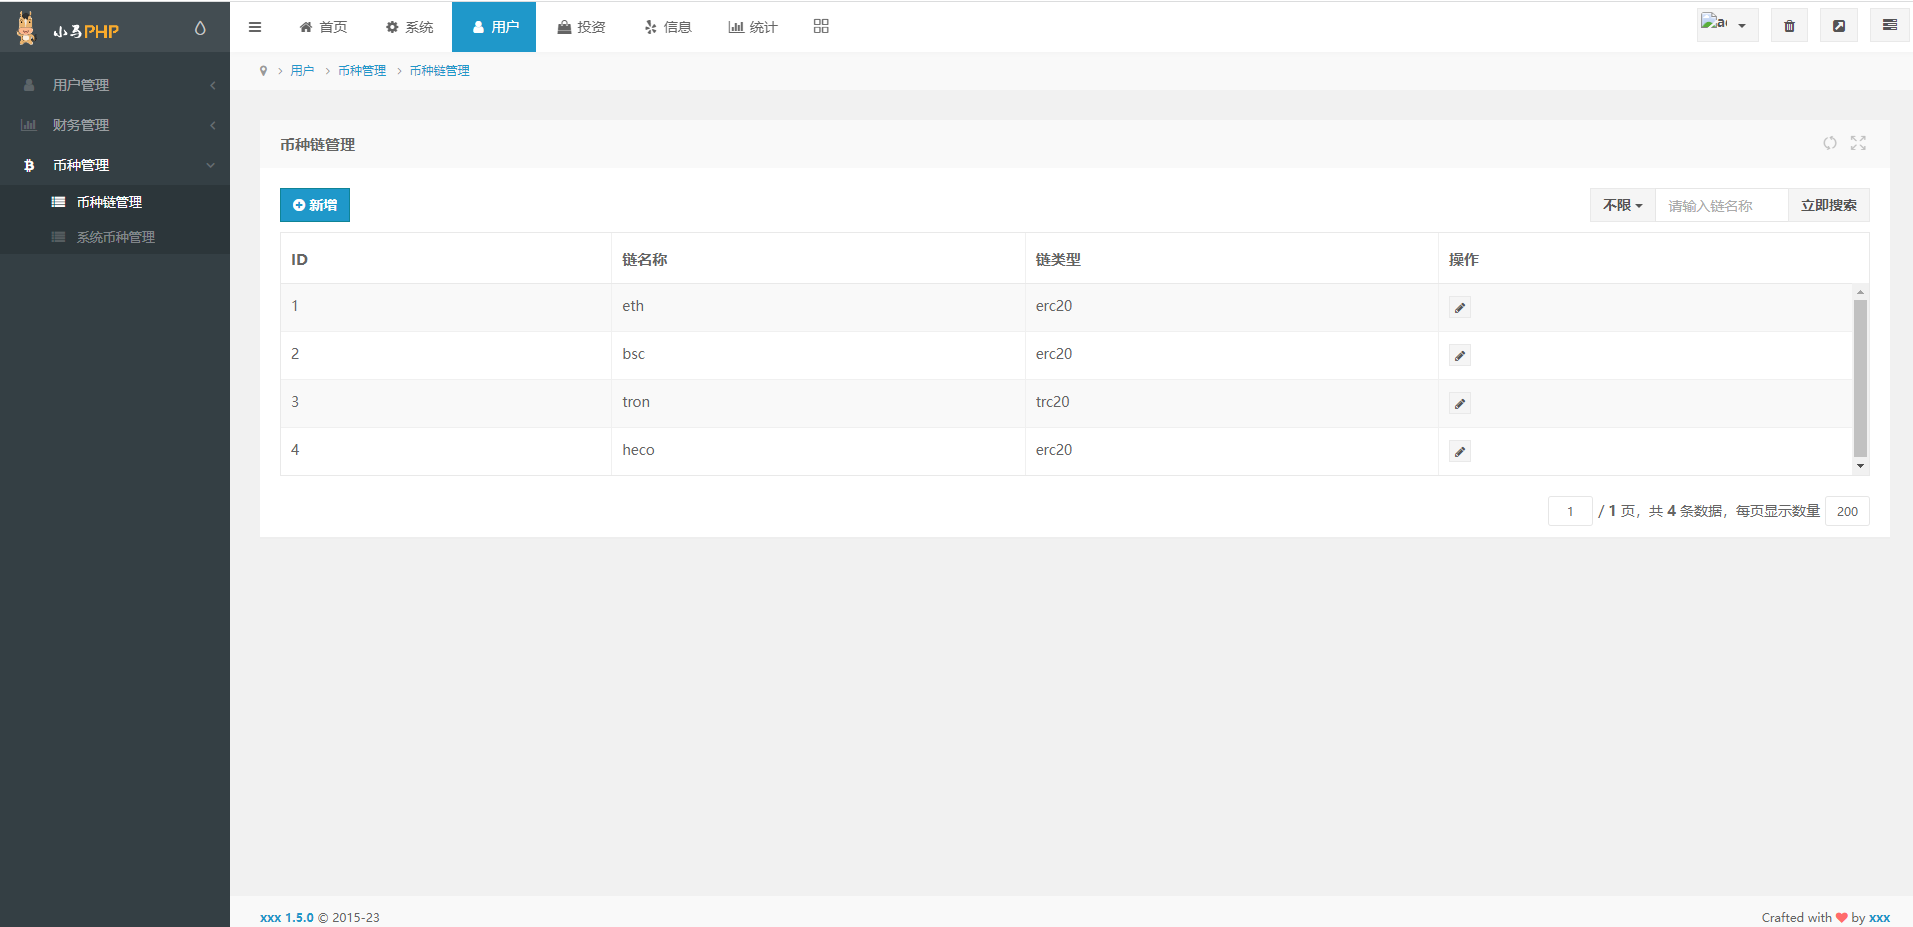Viewport: 1913px width, 927px height.
Task: Click the edit pencil for heco row
Action: (1460, 452)
